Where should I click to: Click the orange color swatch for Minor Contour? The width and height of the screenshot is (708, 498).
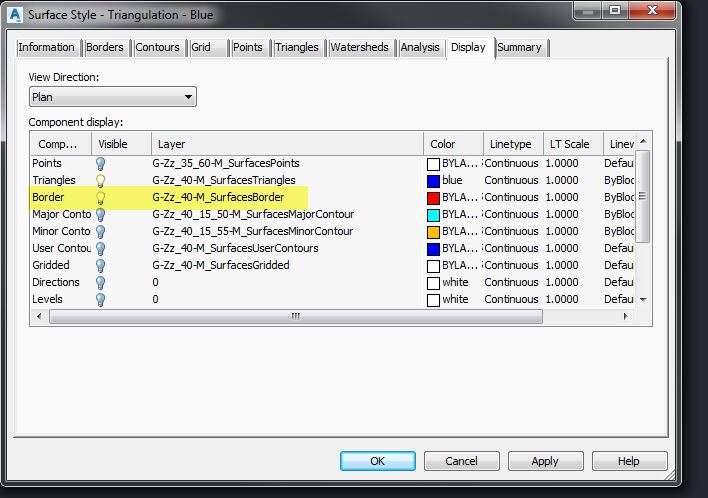click(x=433, y=232)
